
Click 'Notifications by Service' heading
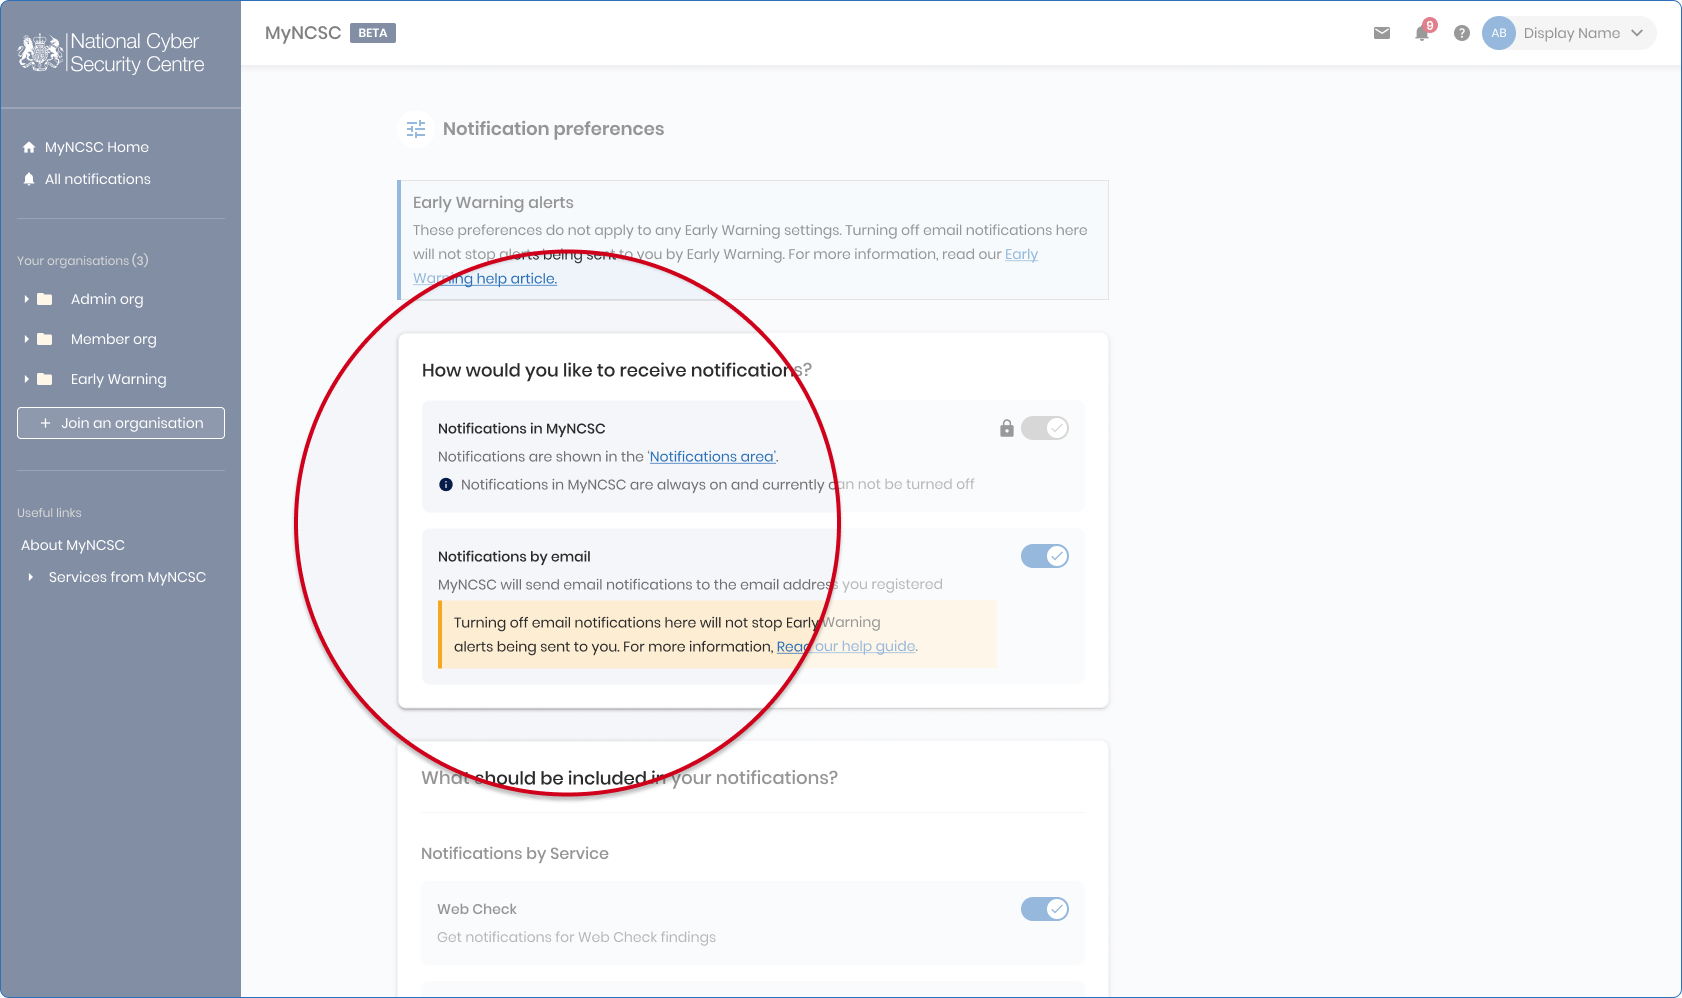pos(515,853)
